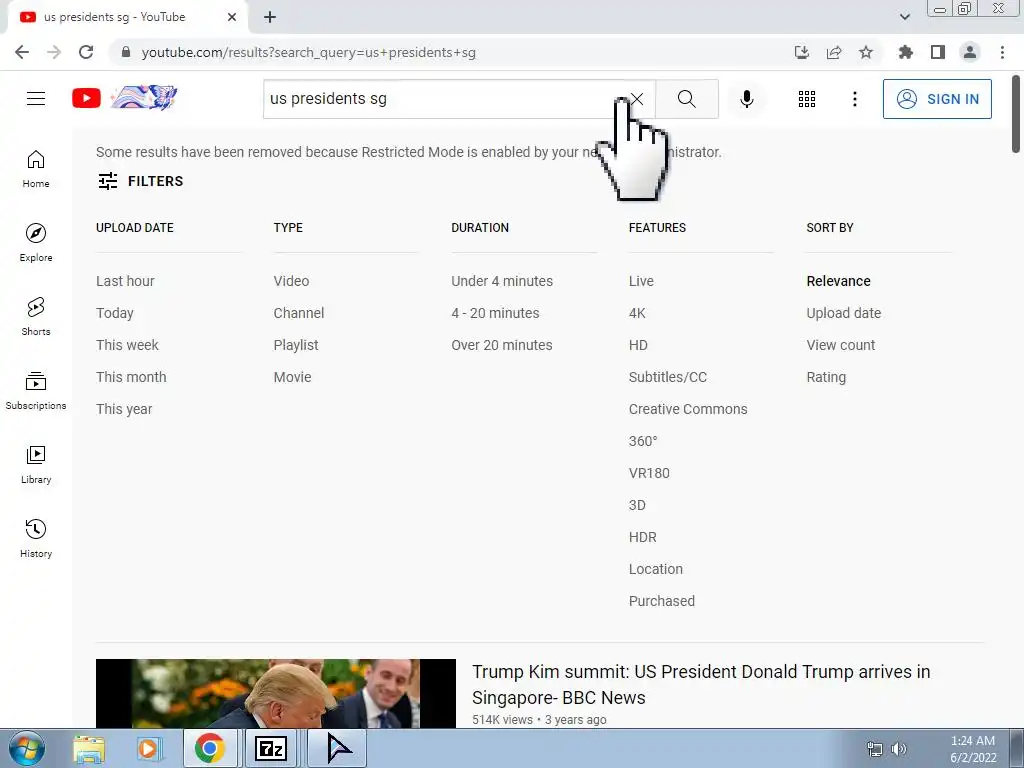1024x768 pixels.
Task: Filter by This week
Action: (127, 345)
